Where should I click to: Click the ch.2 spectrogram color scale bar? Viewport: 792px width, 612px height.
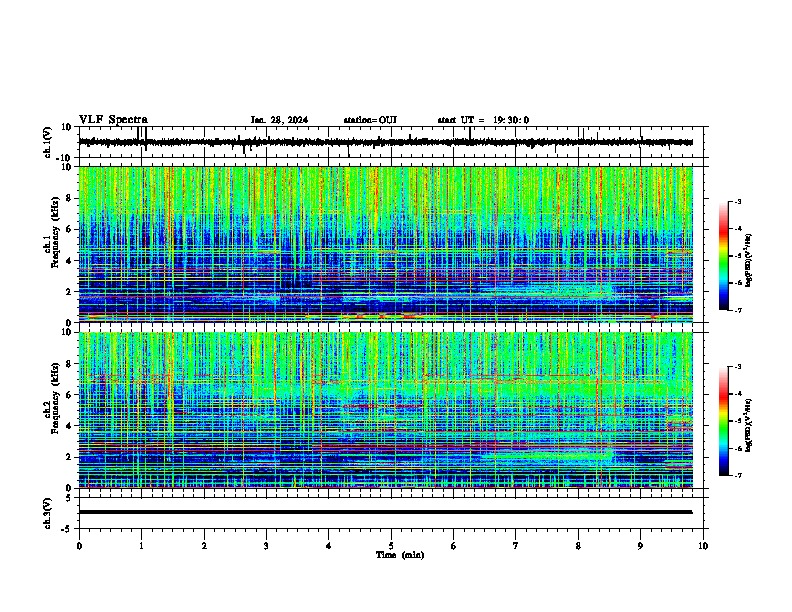(x=723, y=421)
